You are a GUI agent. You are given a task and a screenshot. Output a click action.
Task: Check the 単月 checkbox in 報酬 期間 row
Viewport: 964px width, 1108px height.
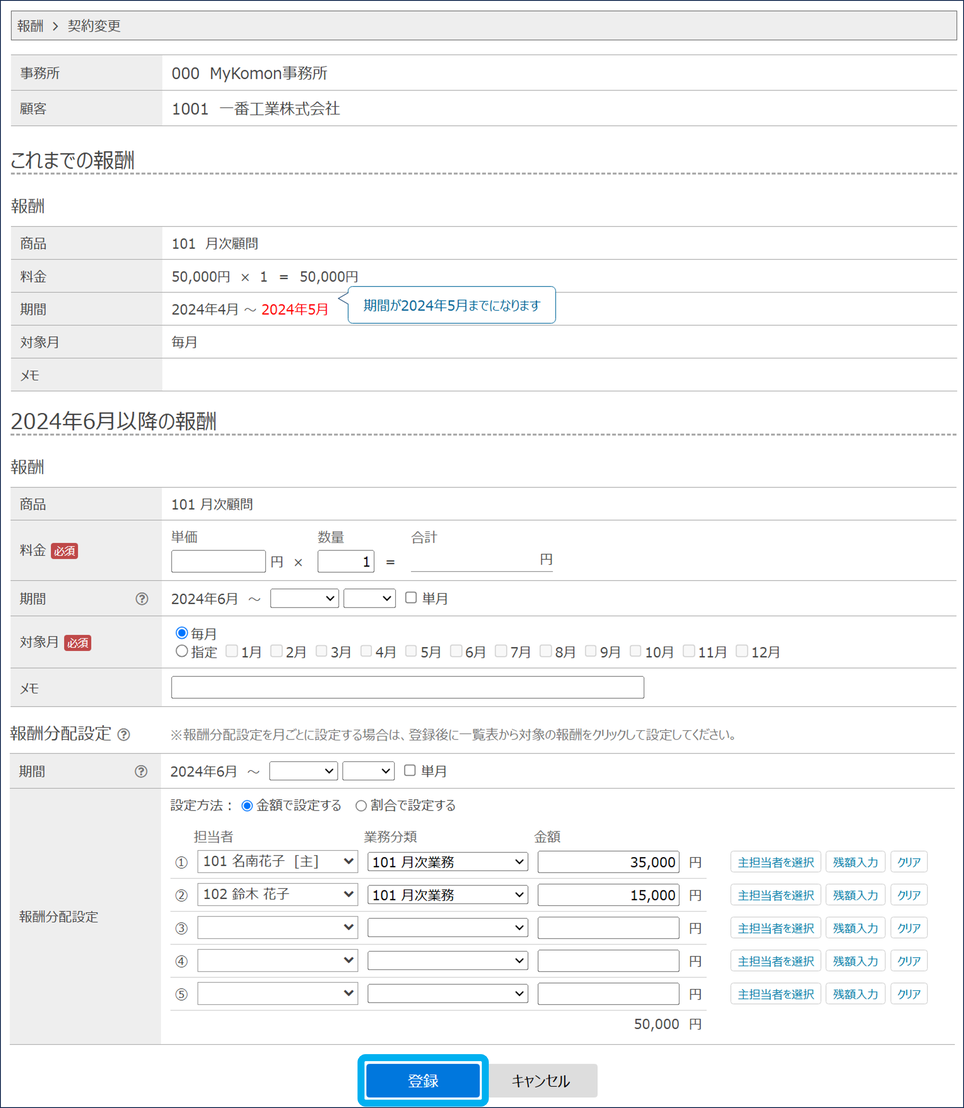pos(412,598)
